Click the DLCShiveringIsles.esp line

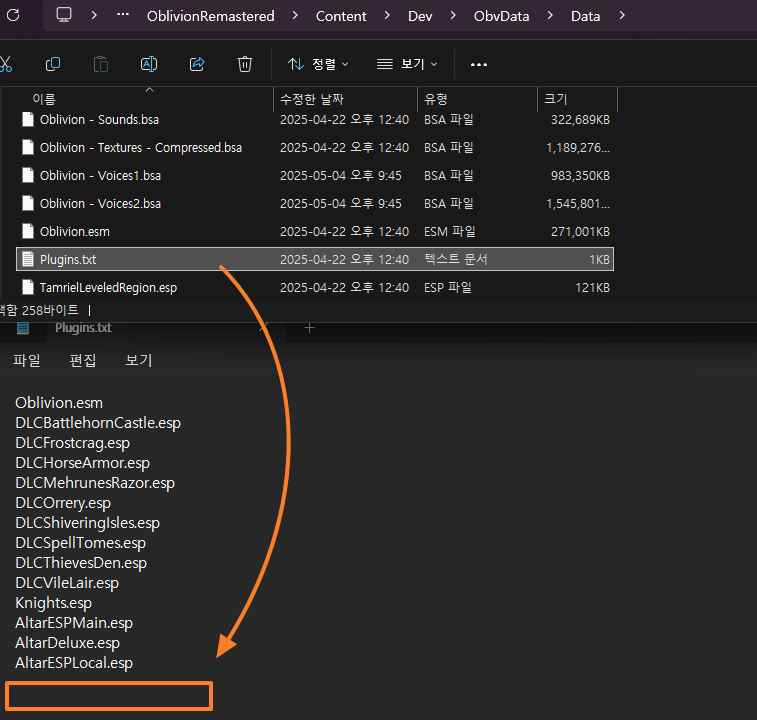click(87, 523)
